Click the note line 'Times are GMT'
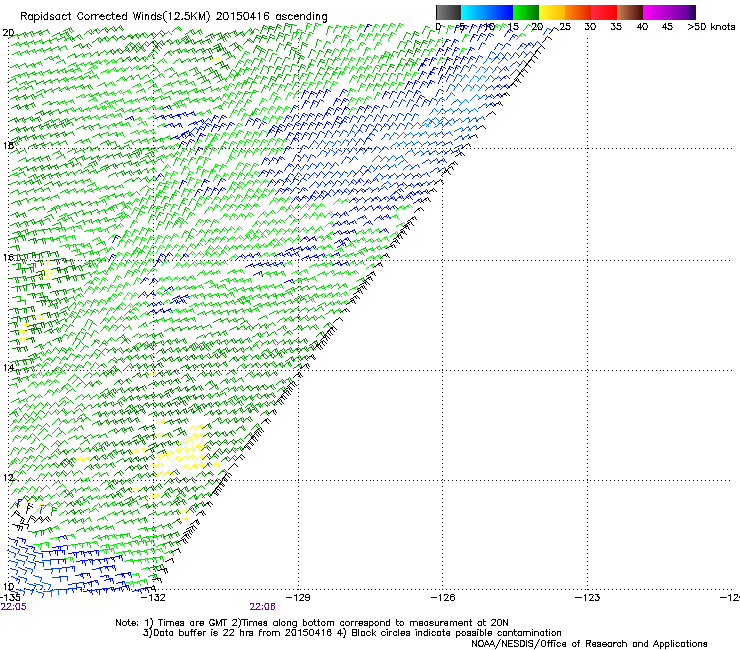Viewport: 740px width, 650px height. pos(193,623)
